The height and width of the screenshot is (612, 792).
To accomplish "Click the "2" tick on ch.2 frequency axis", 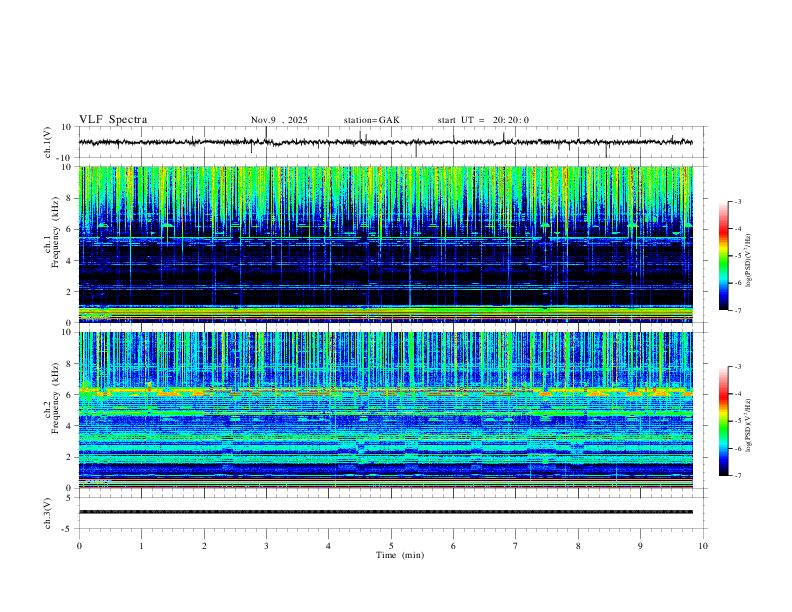I will (x=69, y=457).
